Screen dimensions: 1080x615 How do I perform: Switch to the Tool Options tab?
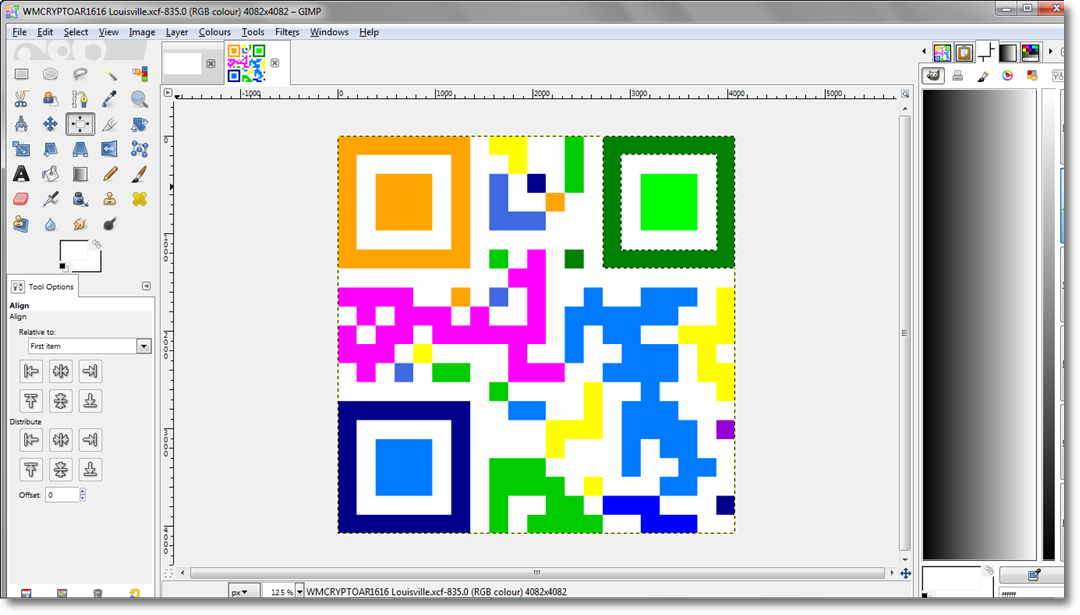[x=43, y=286]
